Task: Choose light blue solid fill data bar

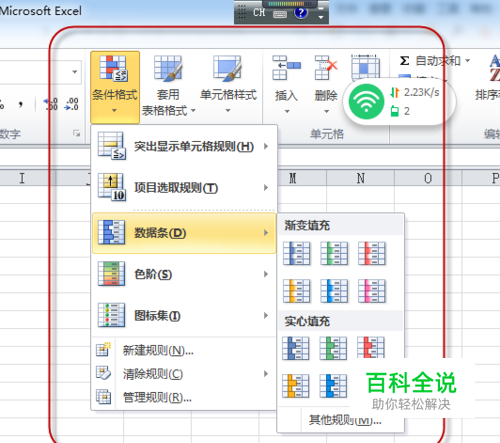Action: click(x=333, y=386)
